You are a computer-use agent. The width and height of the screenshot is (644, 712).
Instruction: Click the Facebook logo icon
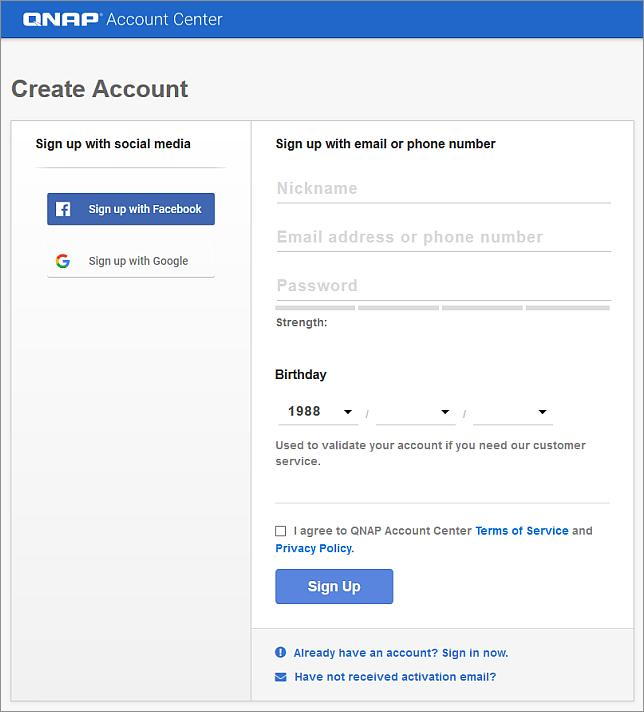tap(63, 209)
